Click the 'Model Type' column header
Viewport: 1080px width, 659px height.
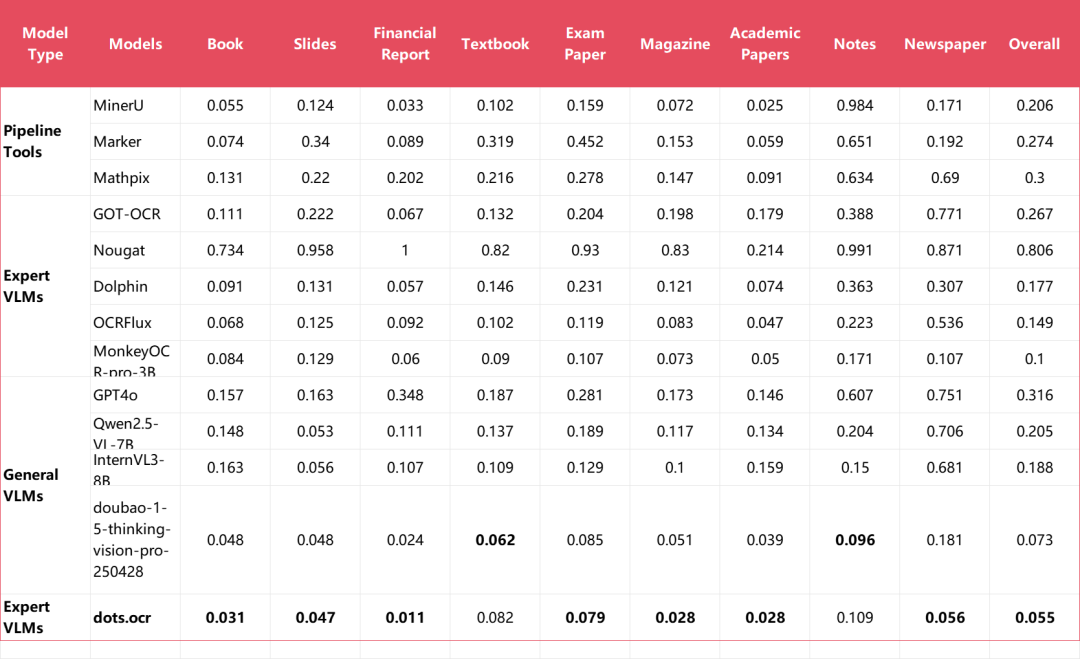pyautogui.click(x=45, y=43)
